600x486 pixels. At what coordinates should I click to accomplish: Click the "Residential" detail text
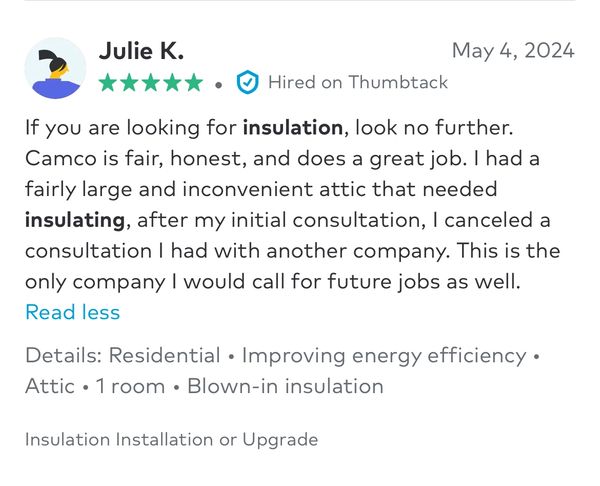[164, 355]
